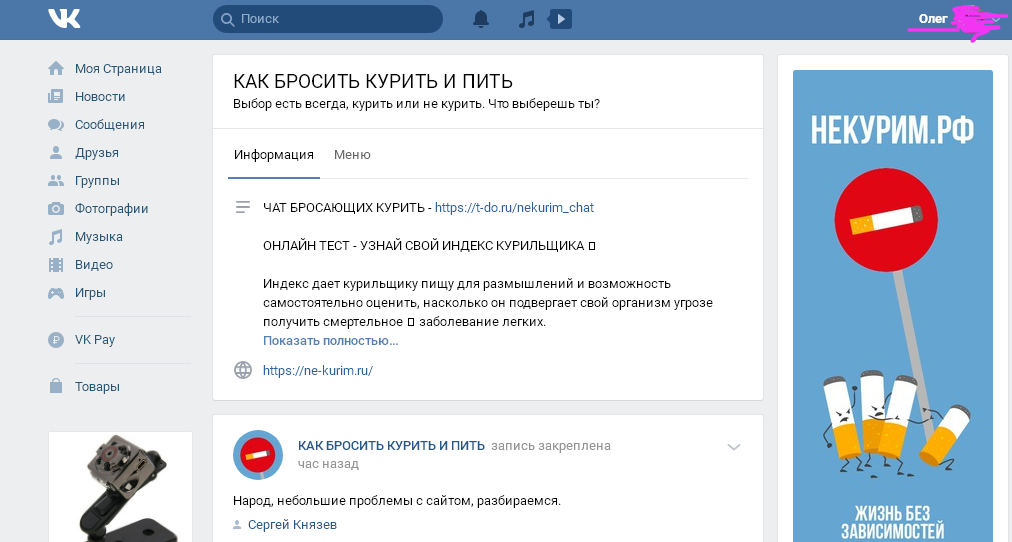Open the notifications bell
The width and height of the screenshot is (1012, 542).
(481, 19)
